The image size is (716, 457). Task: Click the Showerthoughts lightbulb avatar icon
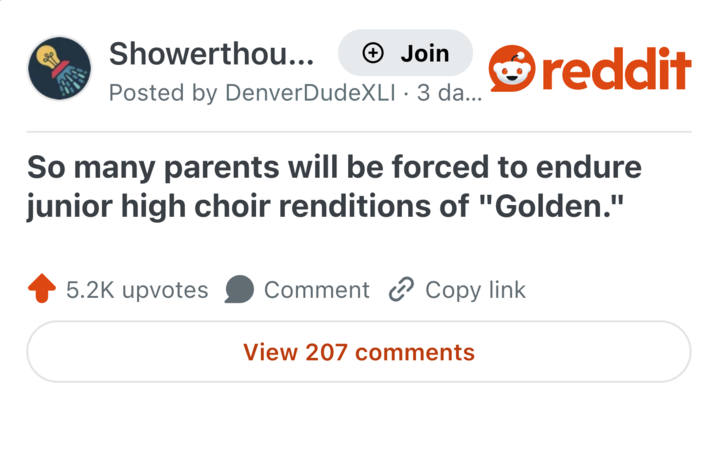59,70
